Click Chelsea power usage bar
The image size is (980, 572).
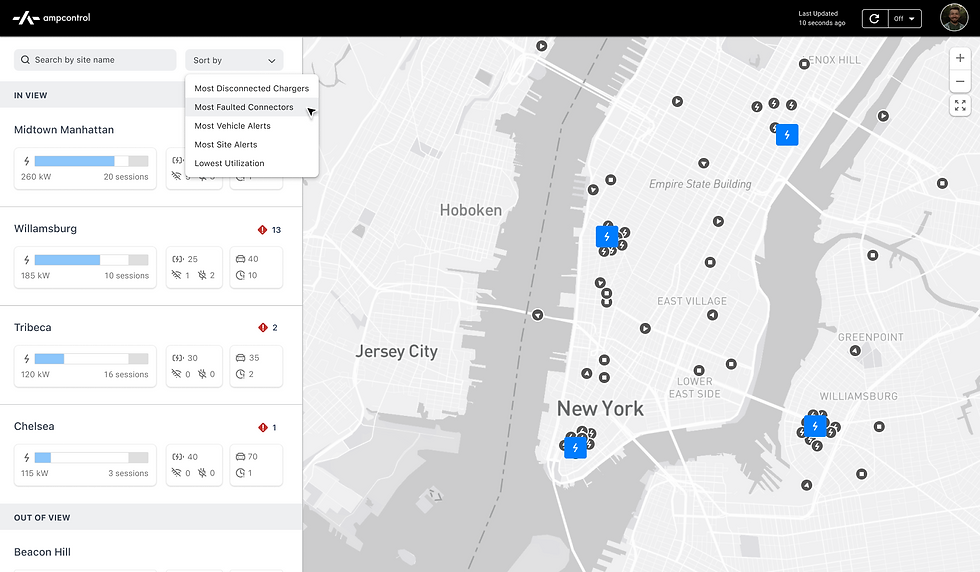pyautogui.click(x=91, y=457)
